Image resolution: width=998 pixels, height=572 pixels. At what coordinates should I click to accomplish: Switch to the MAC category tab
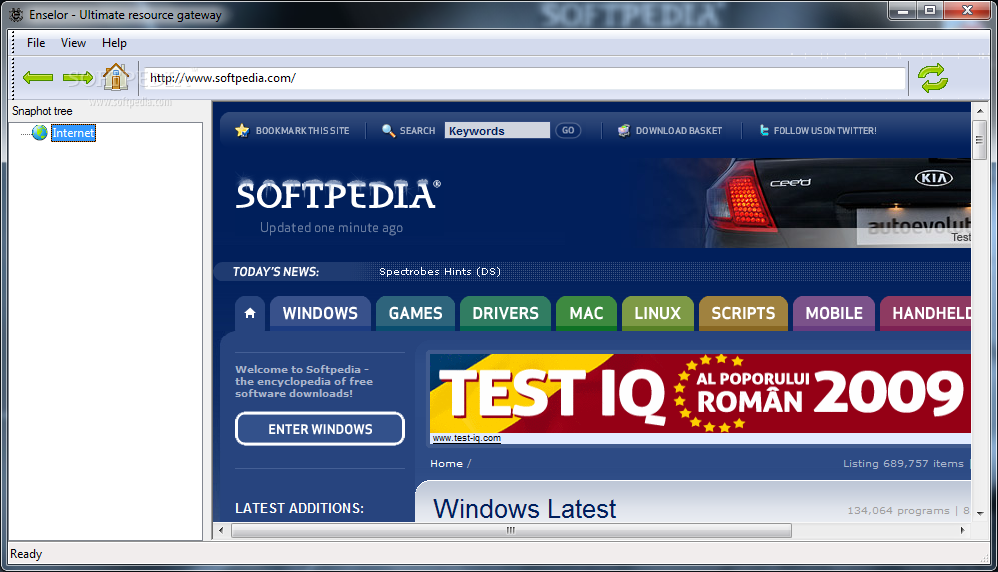pos(586,313)
